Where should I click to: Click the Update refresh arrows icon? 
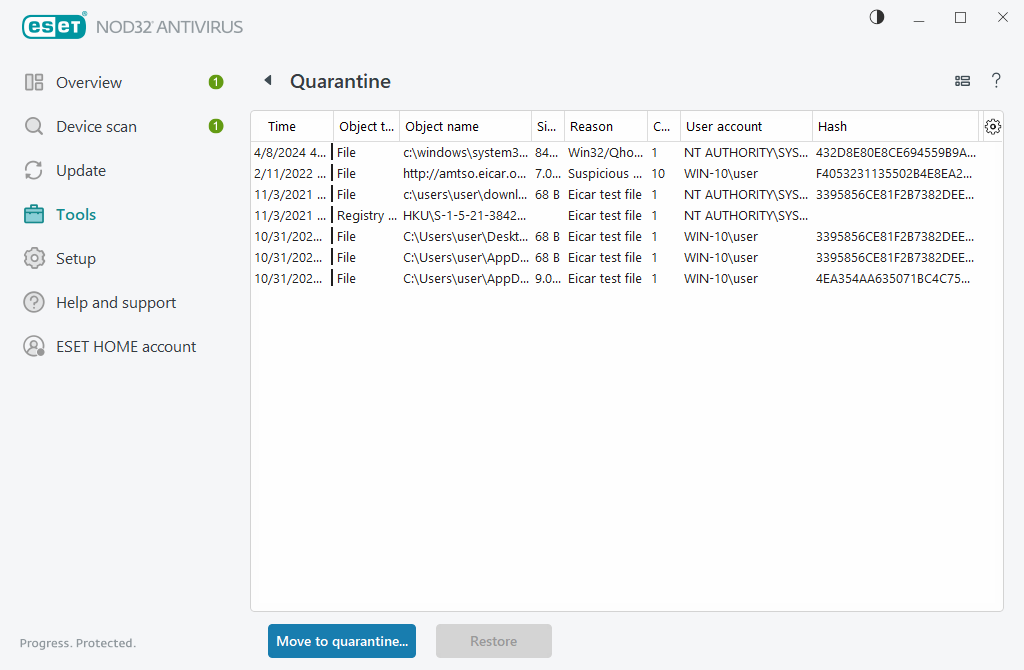click(x=34, y=170)
